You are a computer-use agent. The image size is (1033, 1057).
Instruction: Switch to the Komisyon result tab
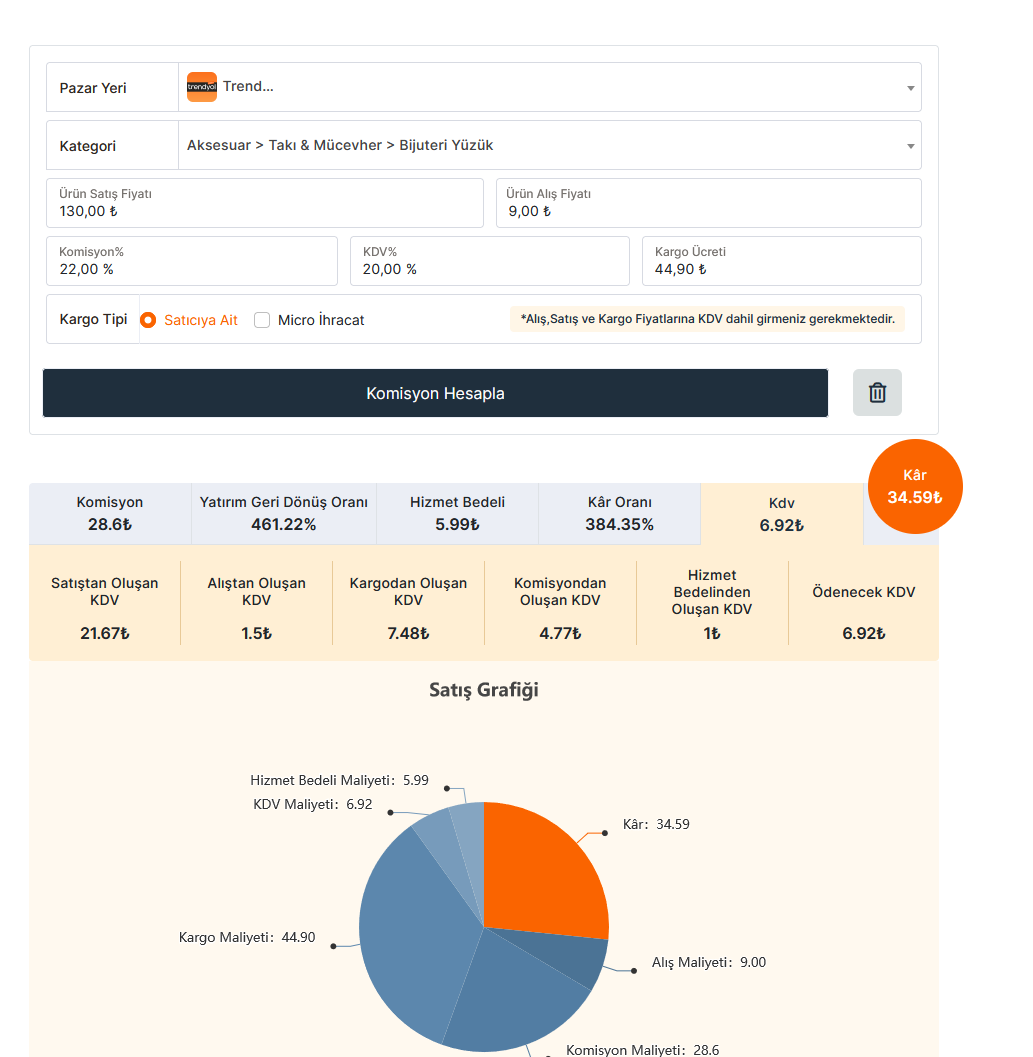[x=110, y=514]
